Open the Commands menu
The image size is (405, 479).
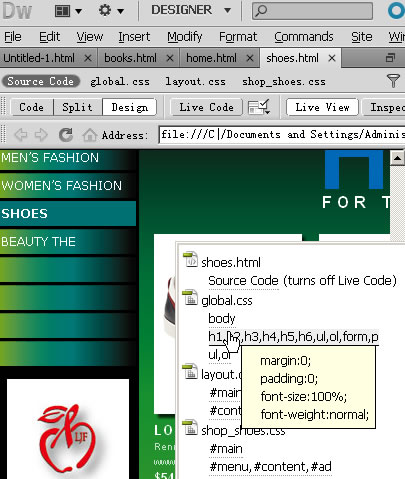(304, 37)
